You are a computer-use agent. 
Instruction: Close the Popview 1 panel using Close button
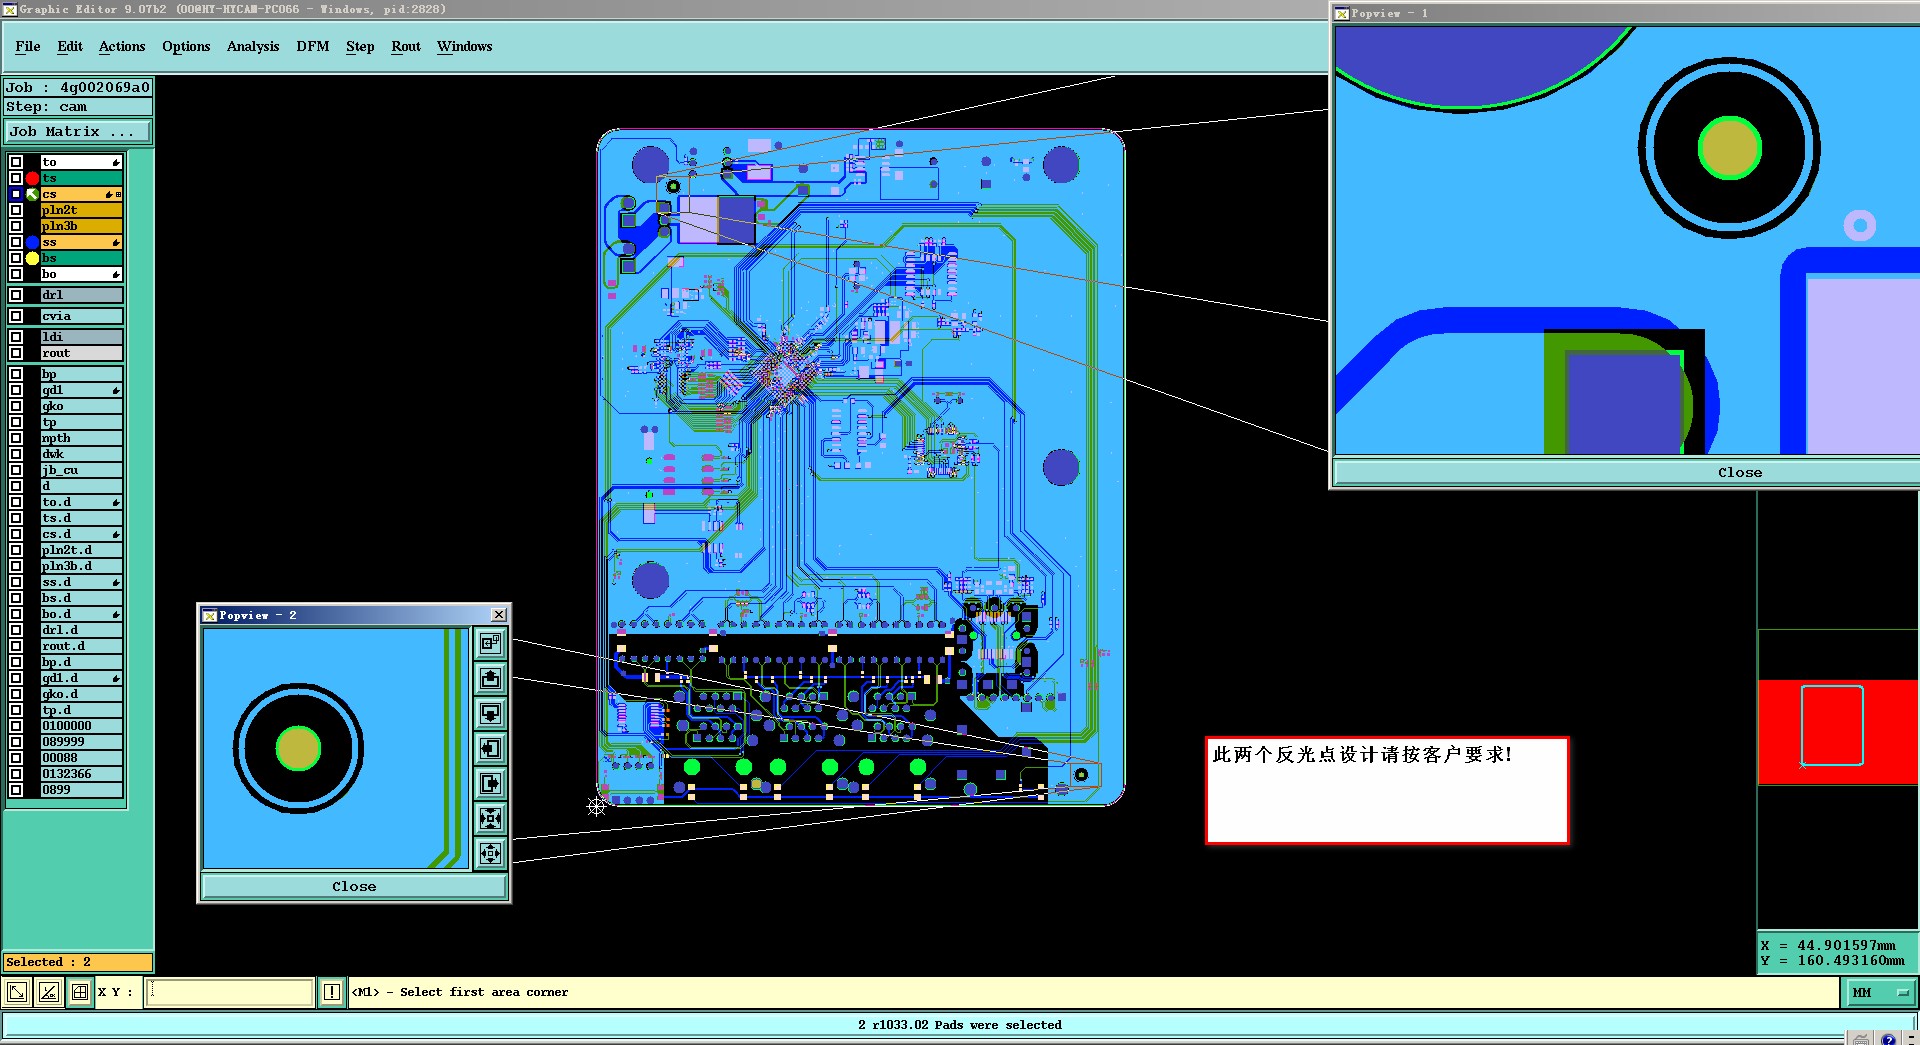coord(1740,472)
